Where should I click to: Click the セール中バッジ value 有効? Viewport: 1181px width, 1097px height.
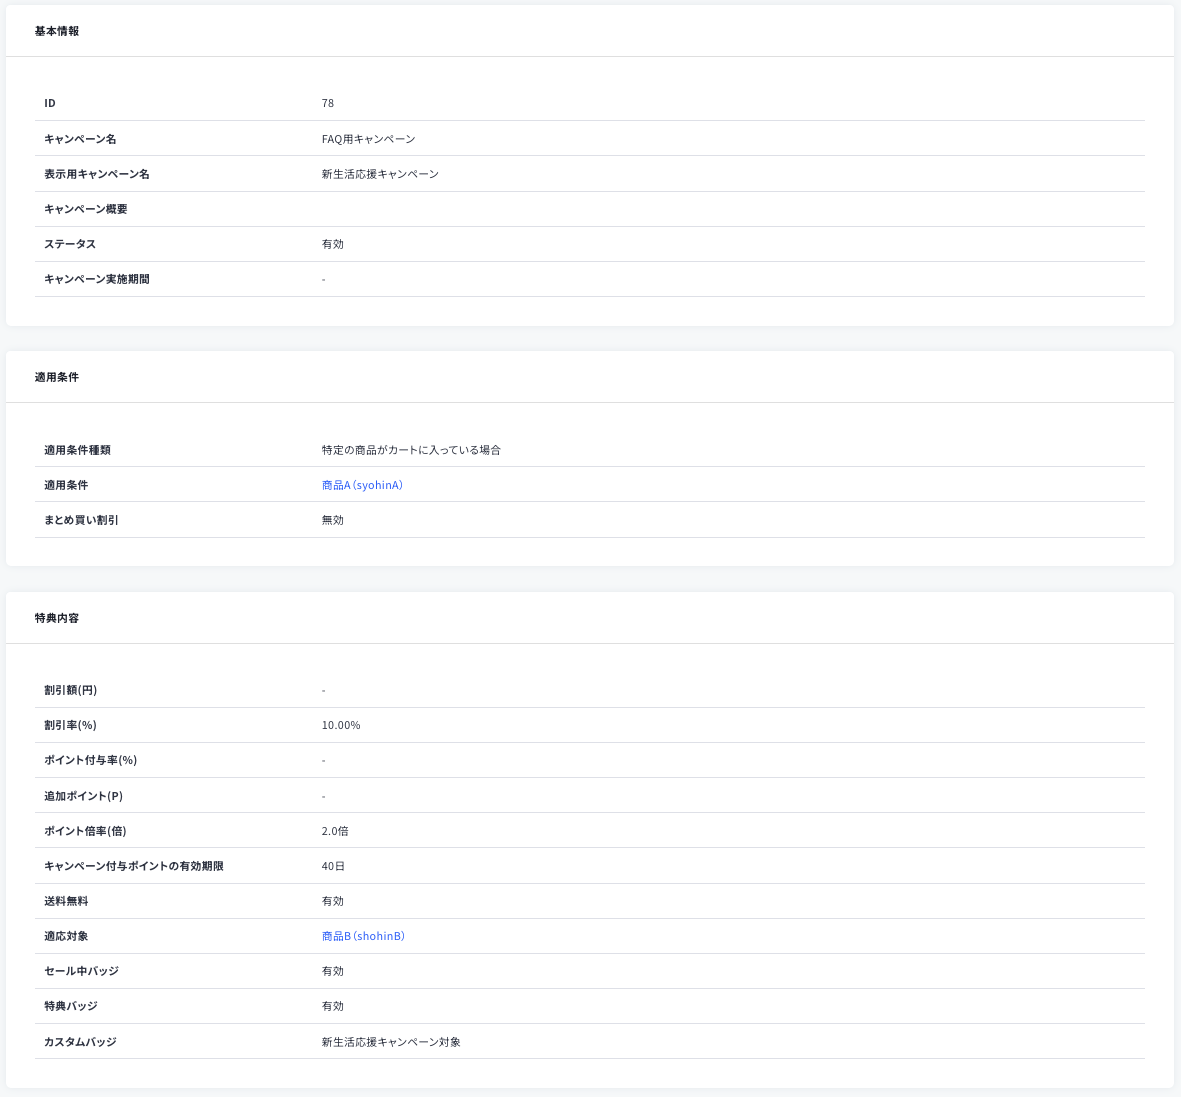click(x=333, y=971)
